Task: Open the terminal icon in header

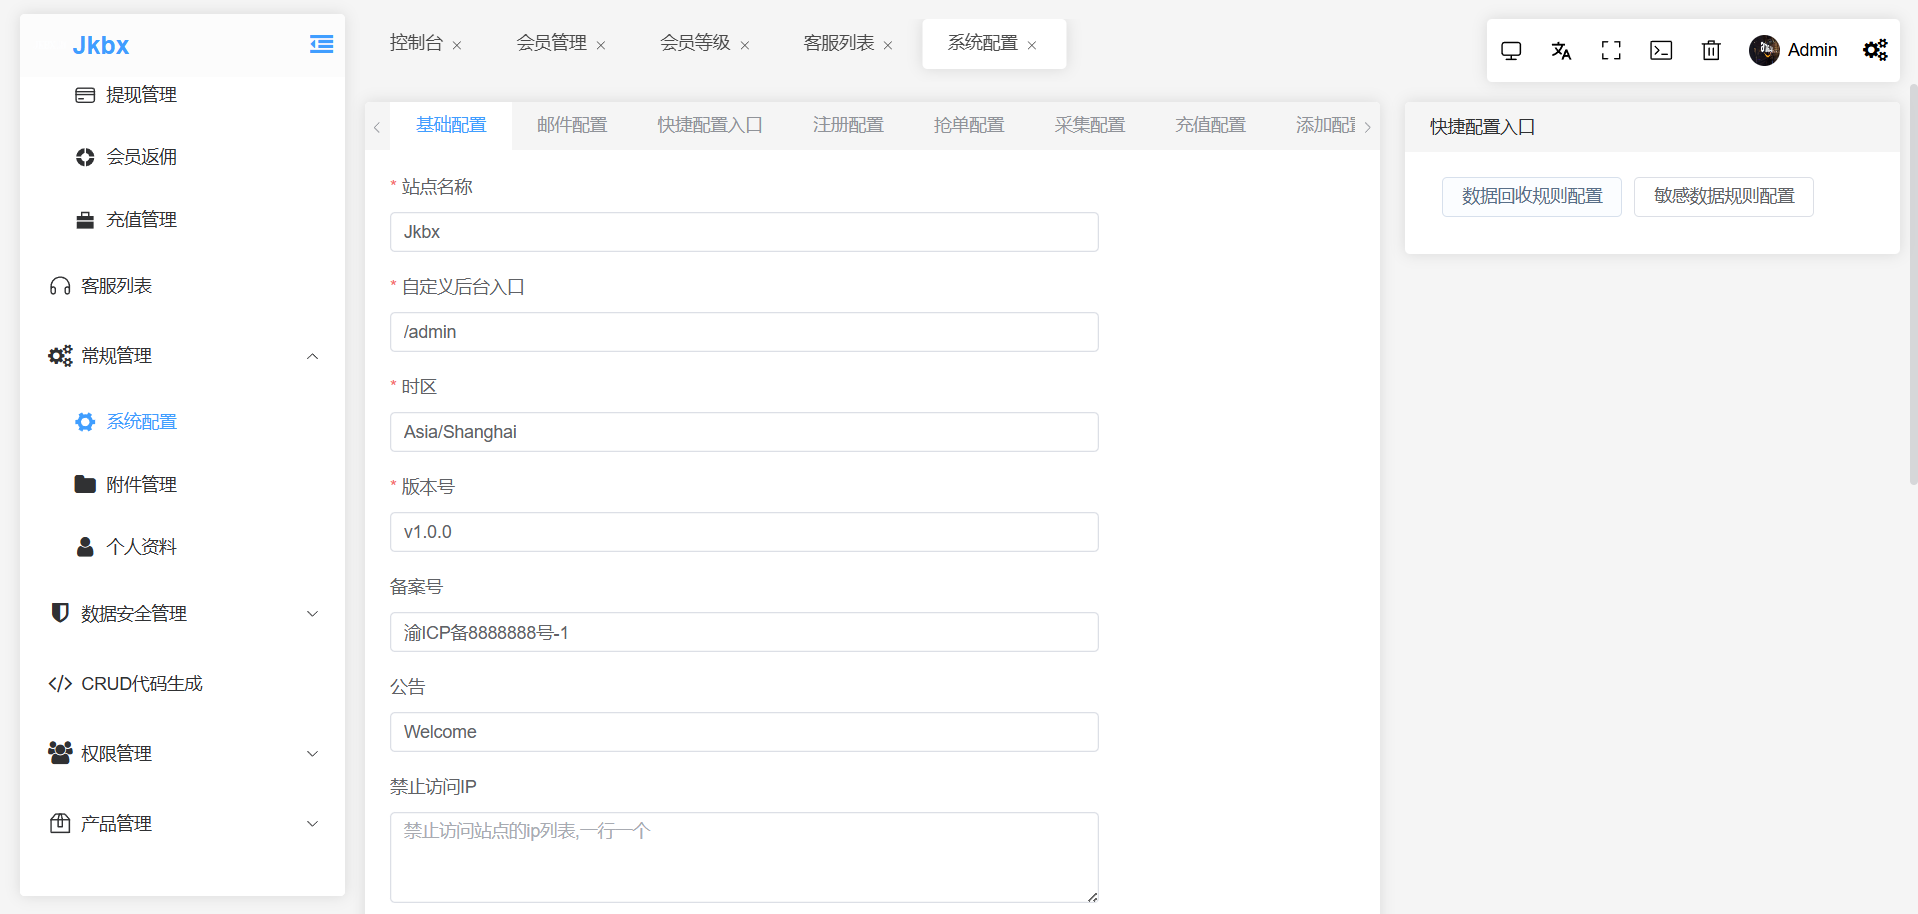Action: tap(1661, 50)
